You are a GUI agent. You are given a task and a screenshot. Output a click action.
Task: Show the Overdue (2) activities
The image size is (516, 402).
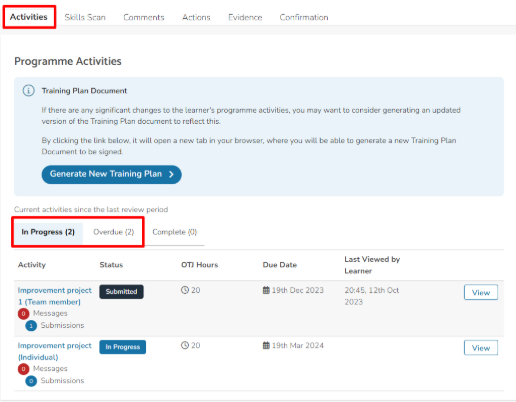[x=114, y=232]
